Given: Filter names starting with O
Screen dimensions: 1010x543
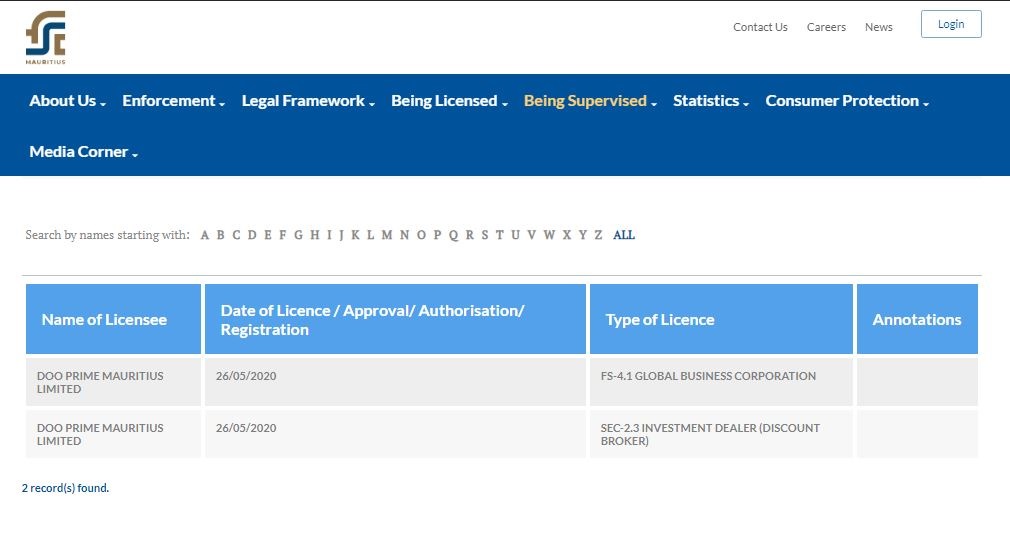Looking at the screenshot, I should pos(421,235).
